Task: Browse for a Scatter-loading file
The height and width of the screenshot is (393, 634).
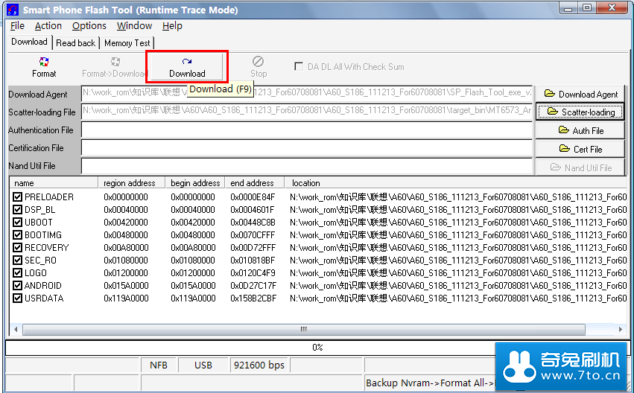Action: point(580,112)
